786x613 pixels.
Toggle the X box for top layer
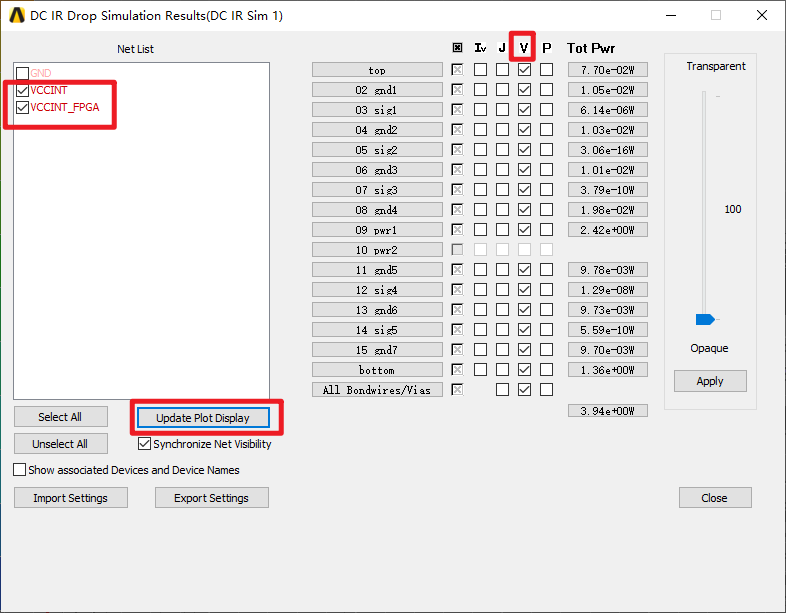[x=457, y=69]
